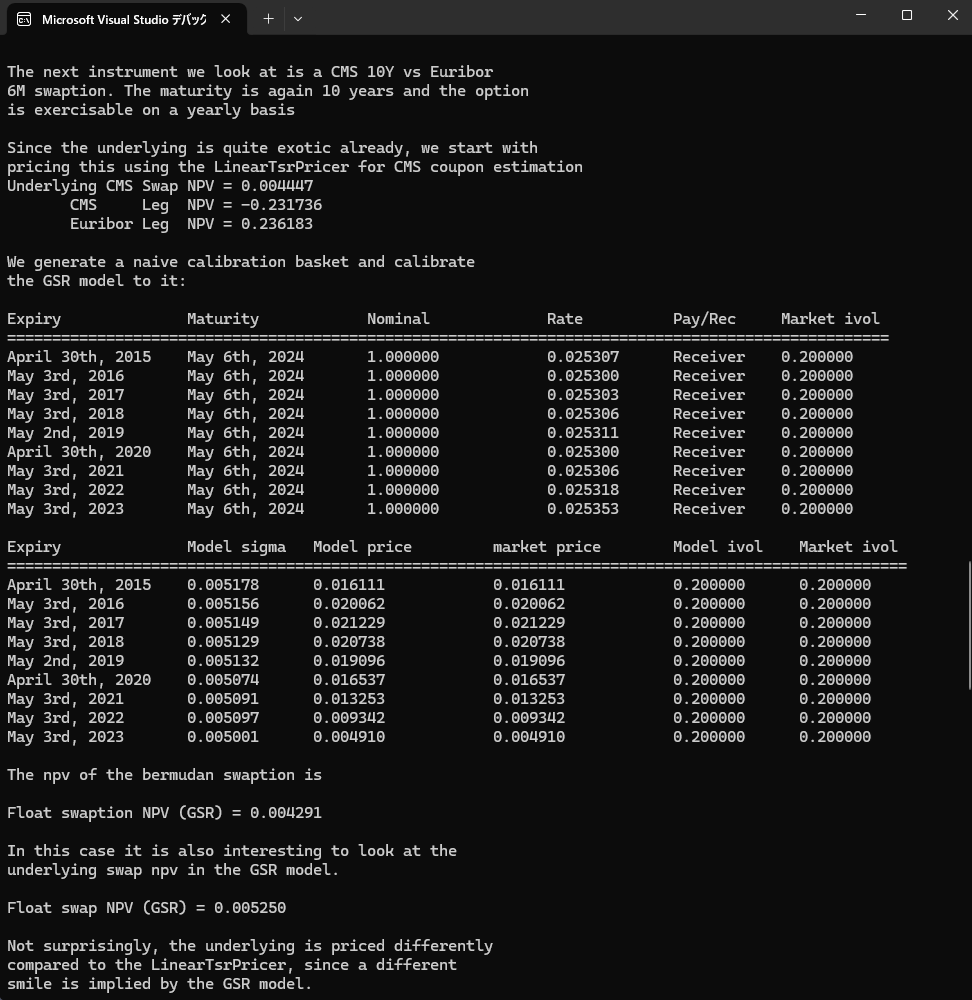Click the console icon in the tab

(24, 19)
